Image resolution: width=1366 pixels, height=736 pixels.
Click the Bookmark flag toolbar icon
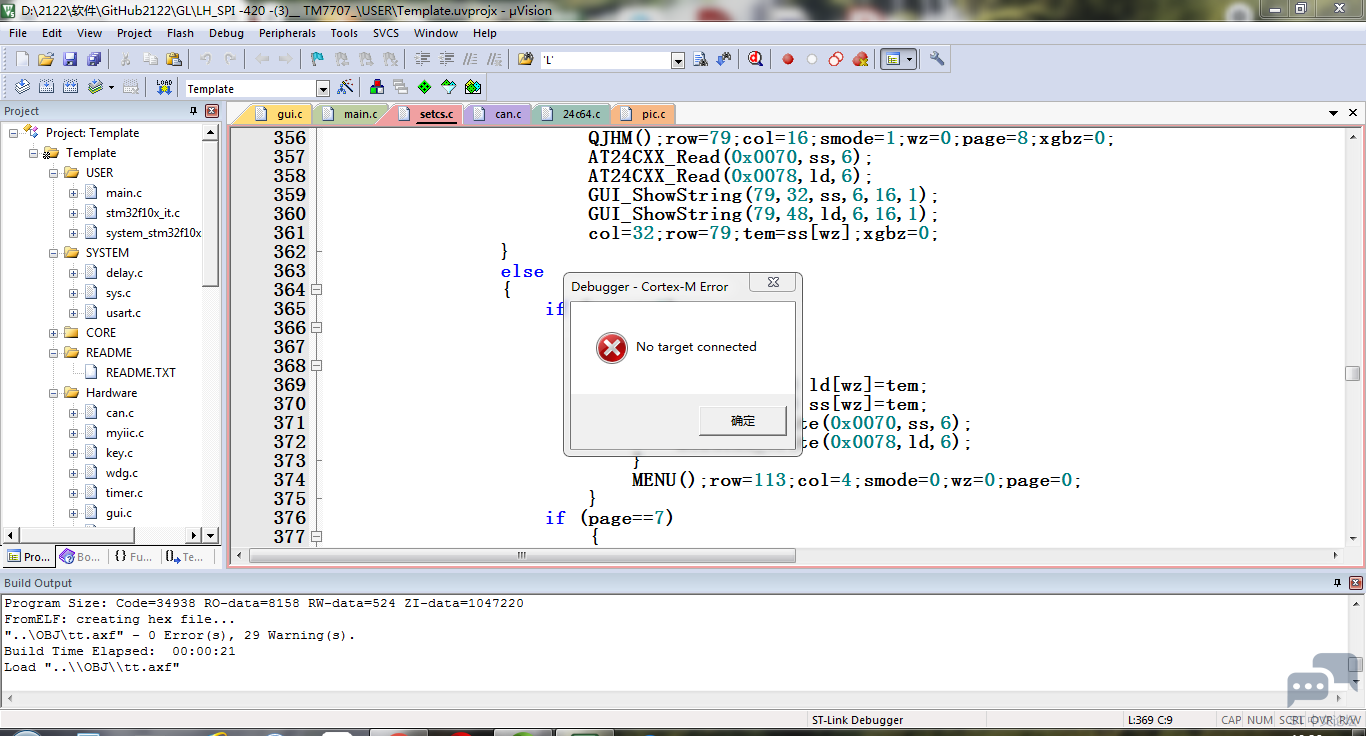pos(317,60)
